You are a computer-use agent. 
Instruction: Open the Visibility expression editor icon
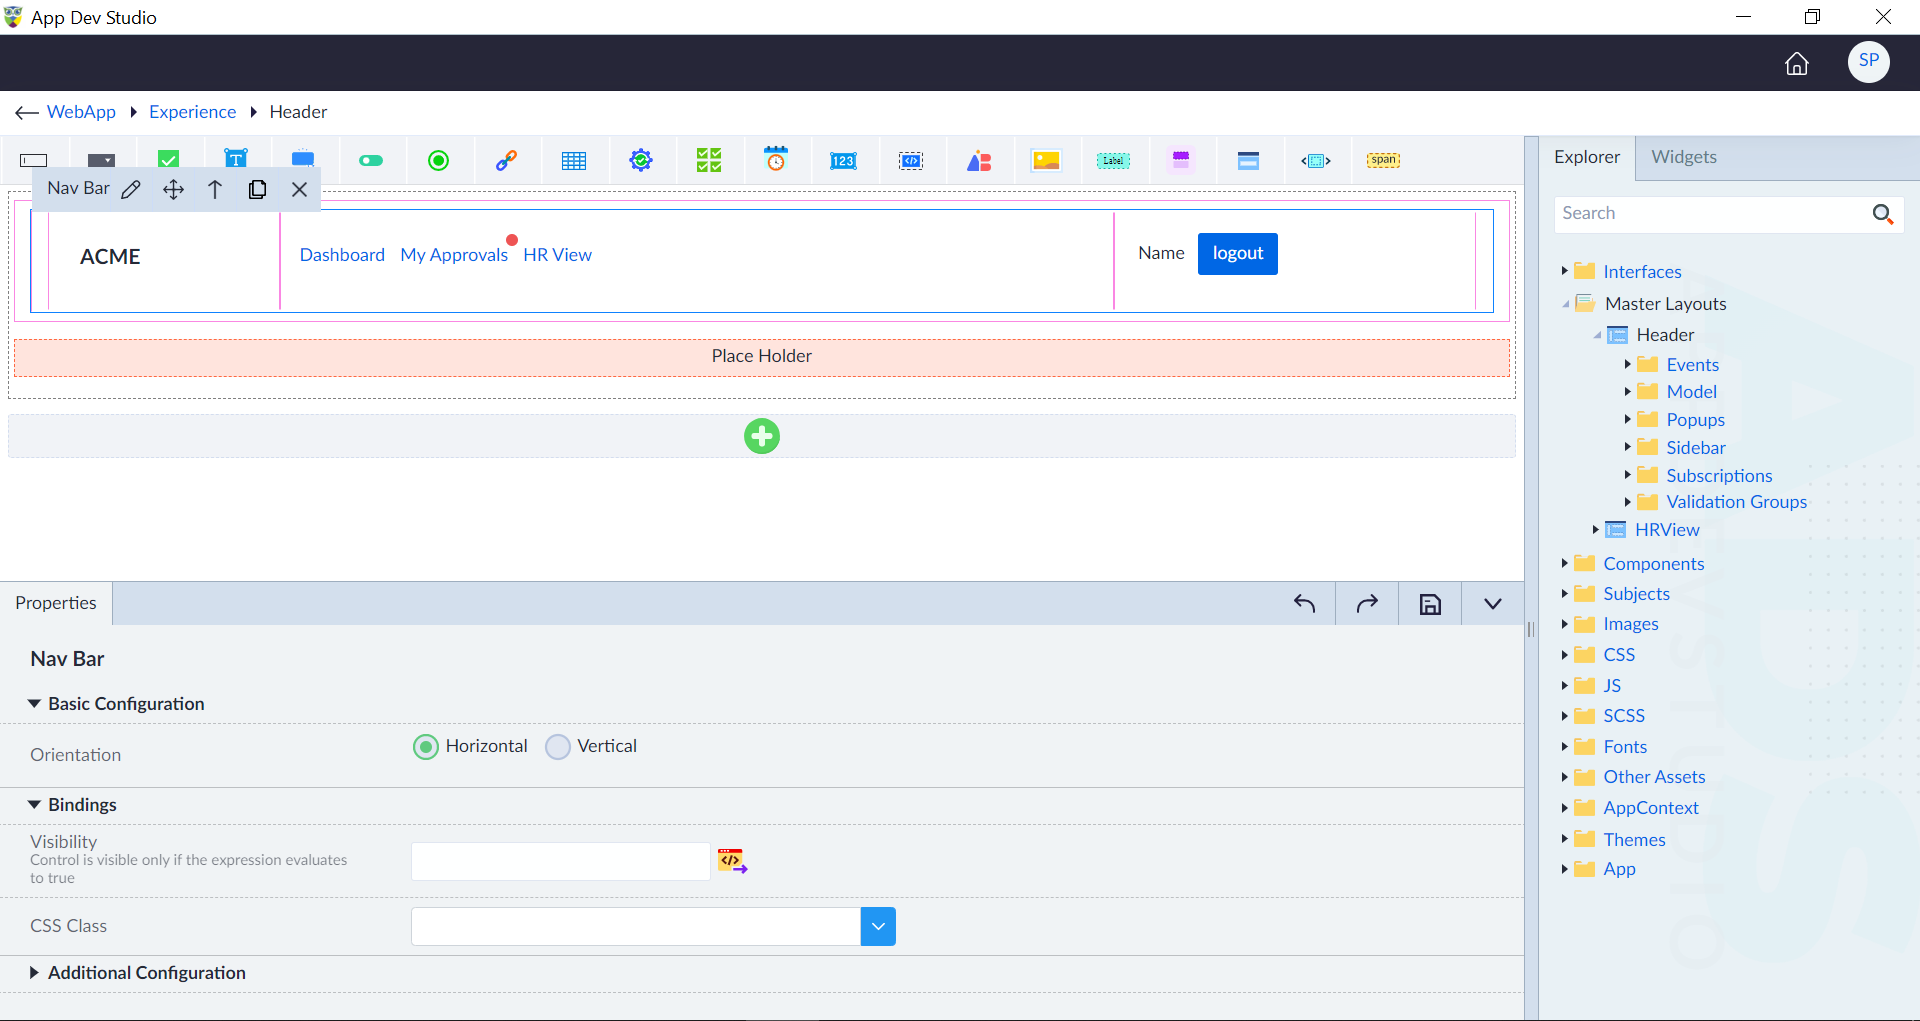click(x=732, y=861)
